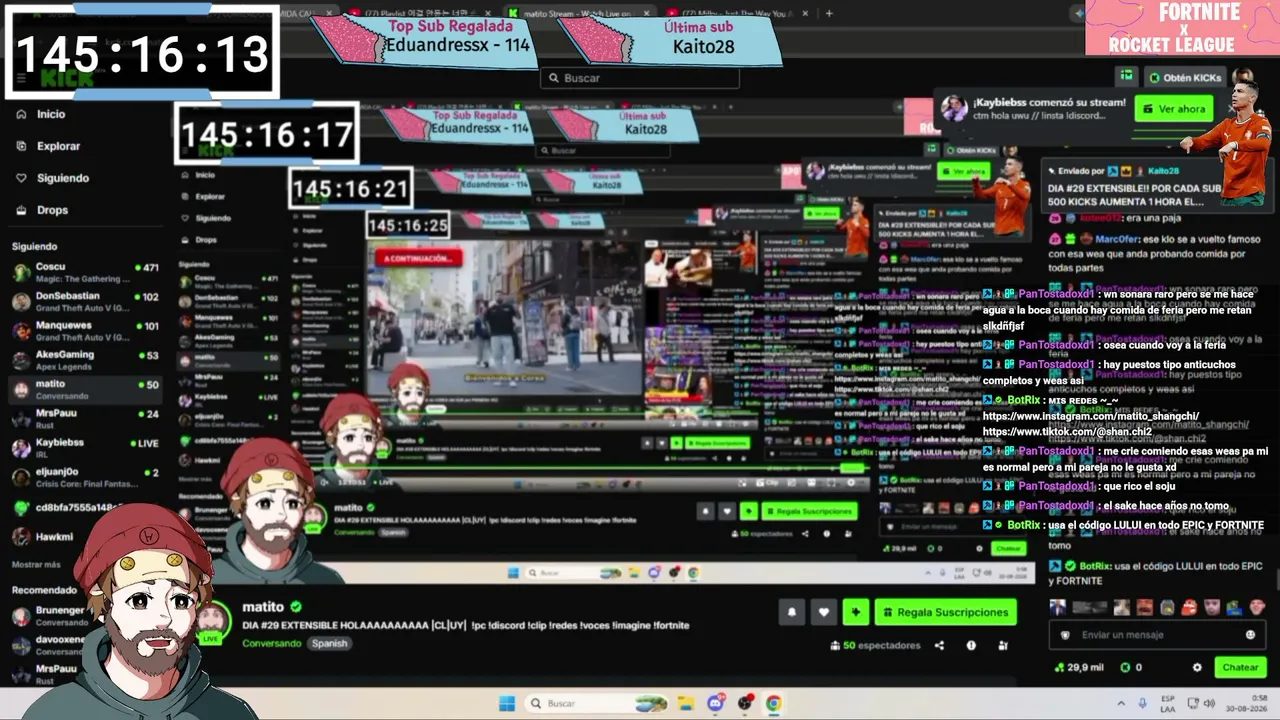Image resolution: width=1280 pixels, height=720 pixels.
Task: Select the matito channel in the sidebar
Action: coord(85,390)
